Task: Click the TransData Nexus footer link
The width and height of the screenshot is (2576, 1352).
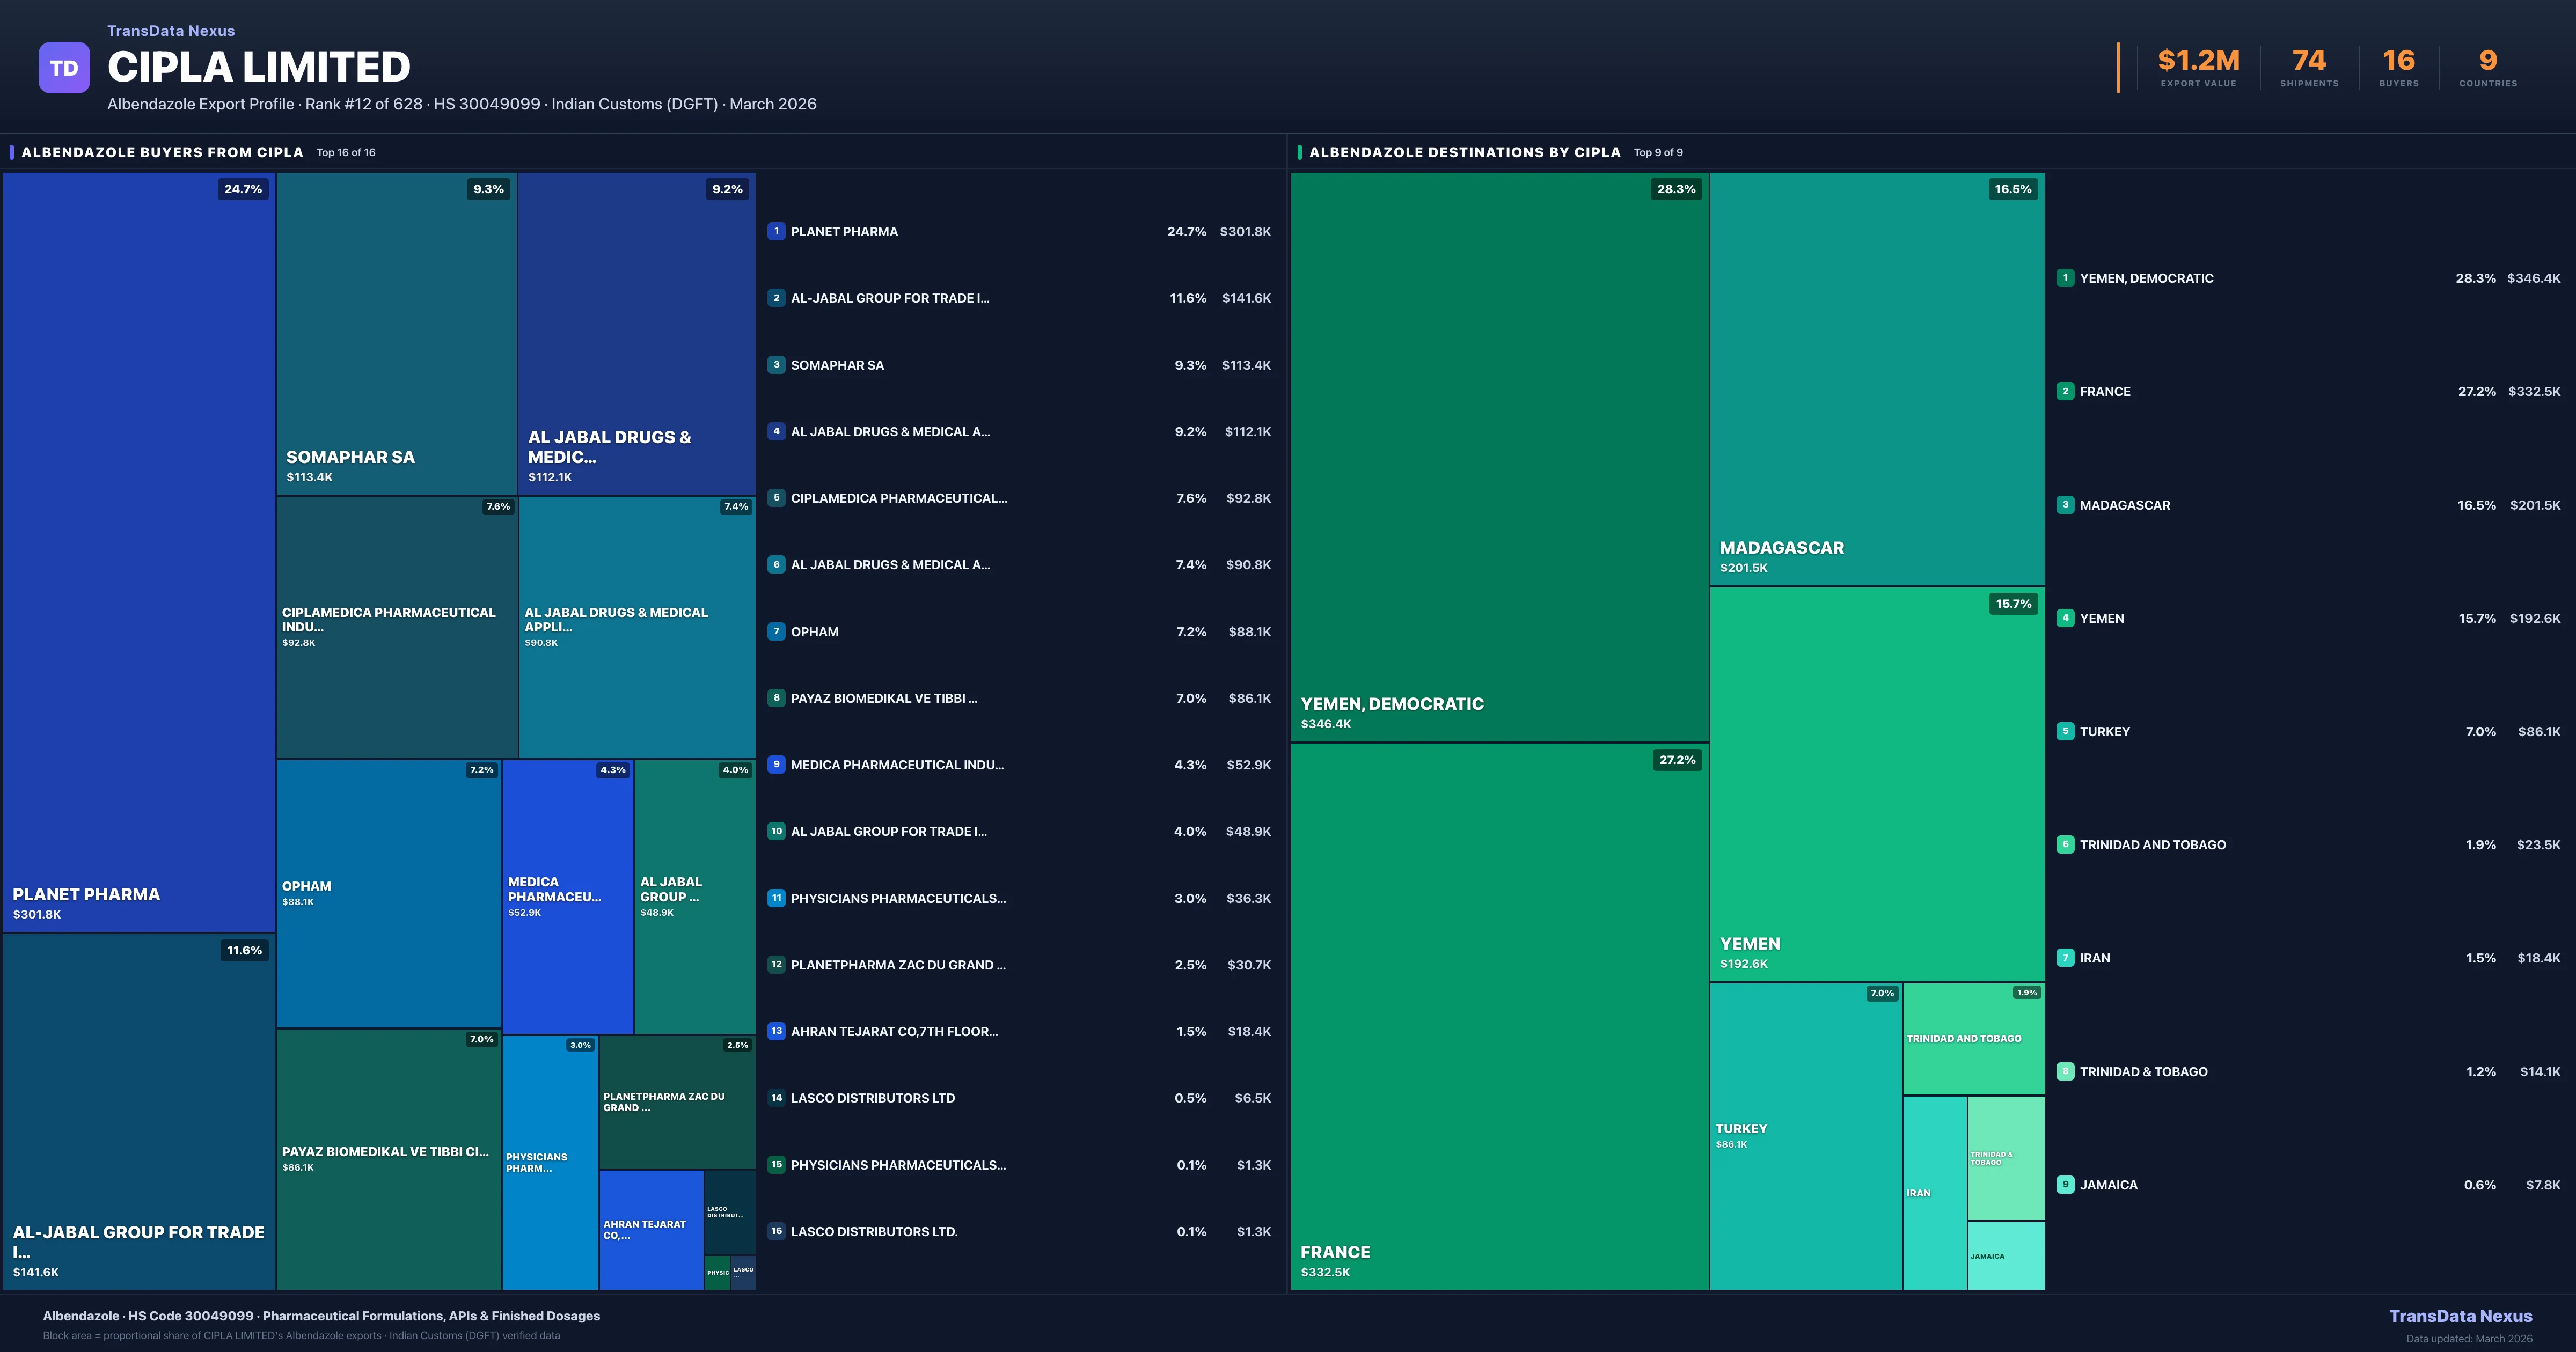Action: [2460, 1316]
